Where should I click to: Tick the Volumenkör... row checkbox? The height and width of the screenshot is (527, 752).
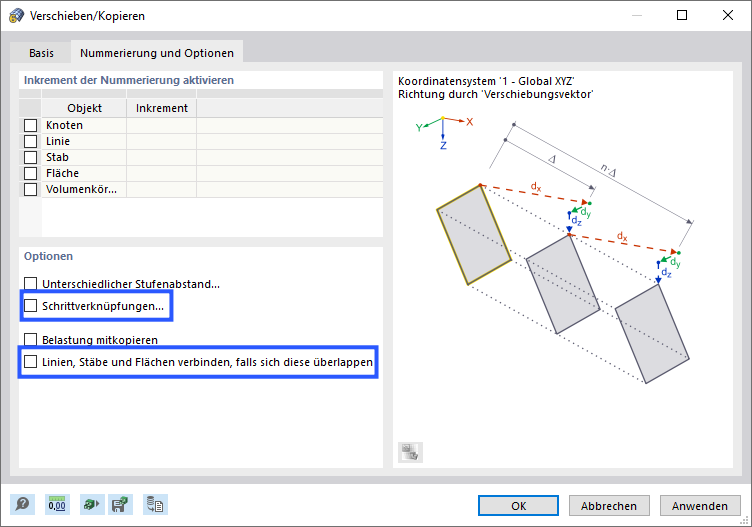pos(31,189)
